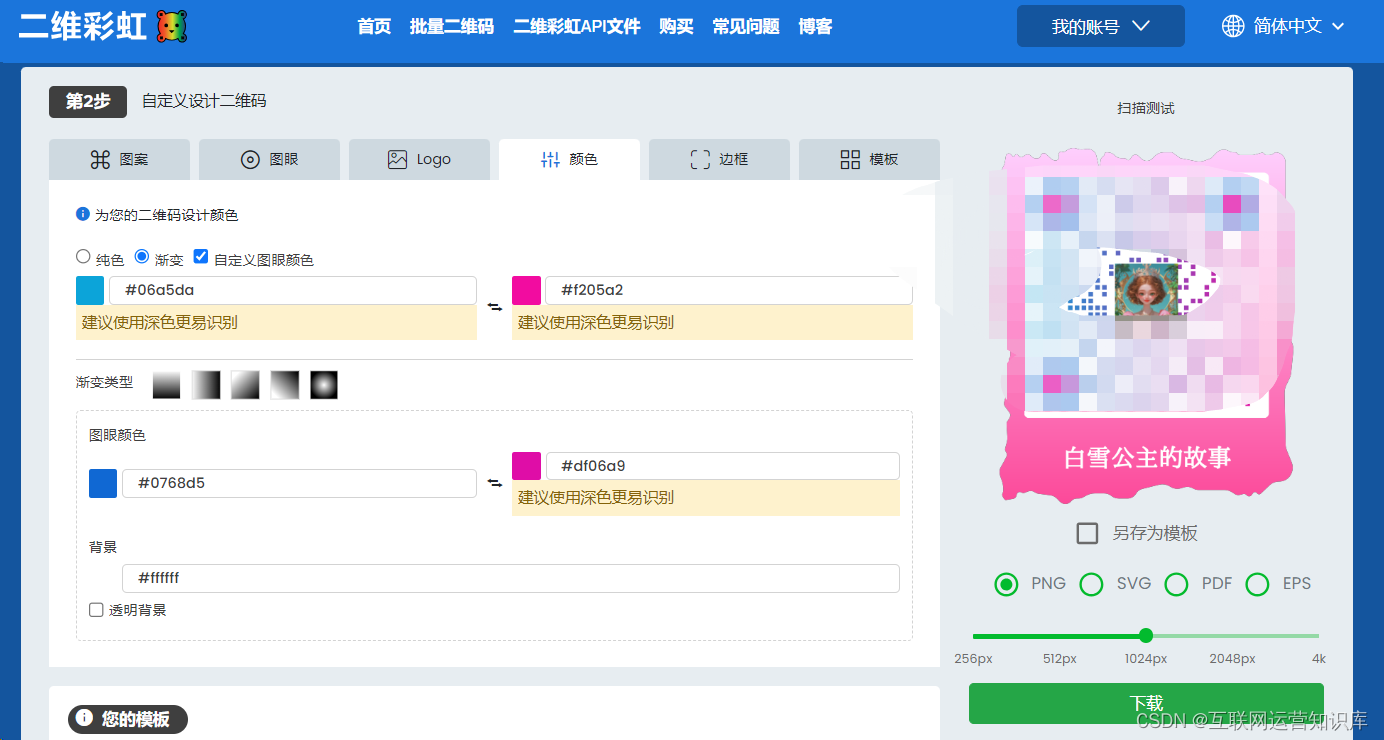Click the green 下载 download button

[x=1146, y=703]
